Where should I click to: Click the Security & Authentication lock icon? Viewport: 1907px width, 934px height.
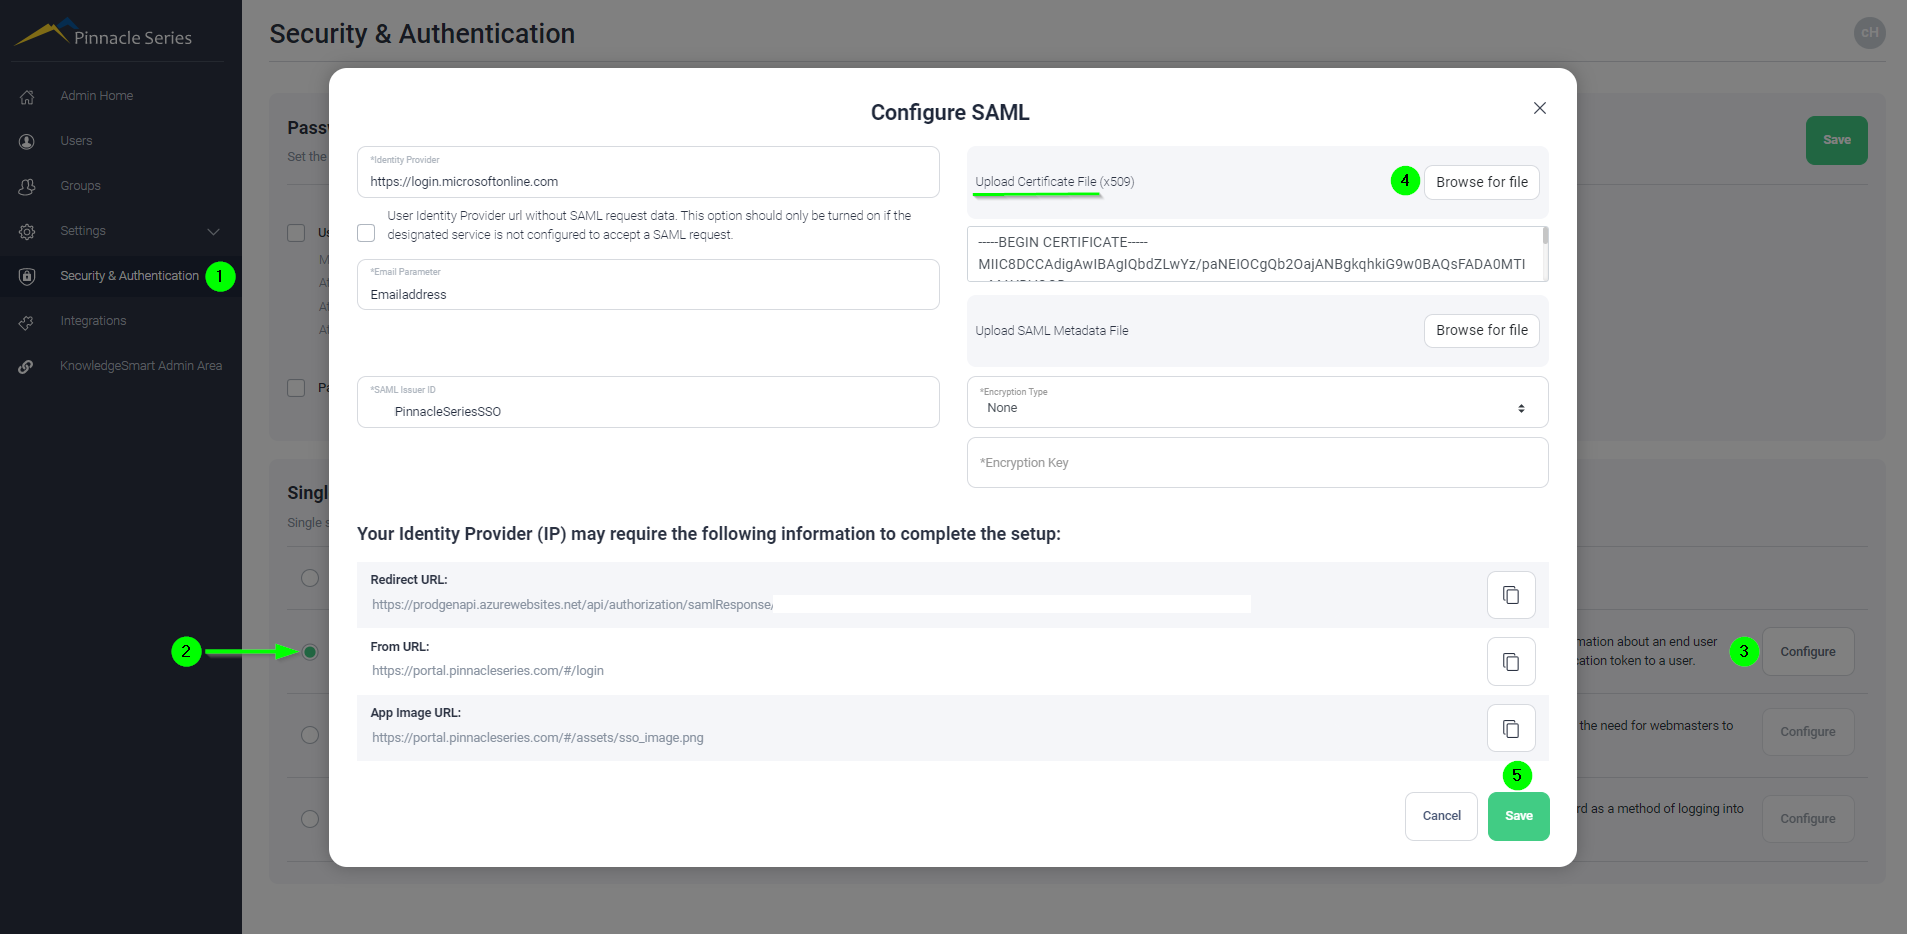click(x=27, y=277)
